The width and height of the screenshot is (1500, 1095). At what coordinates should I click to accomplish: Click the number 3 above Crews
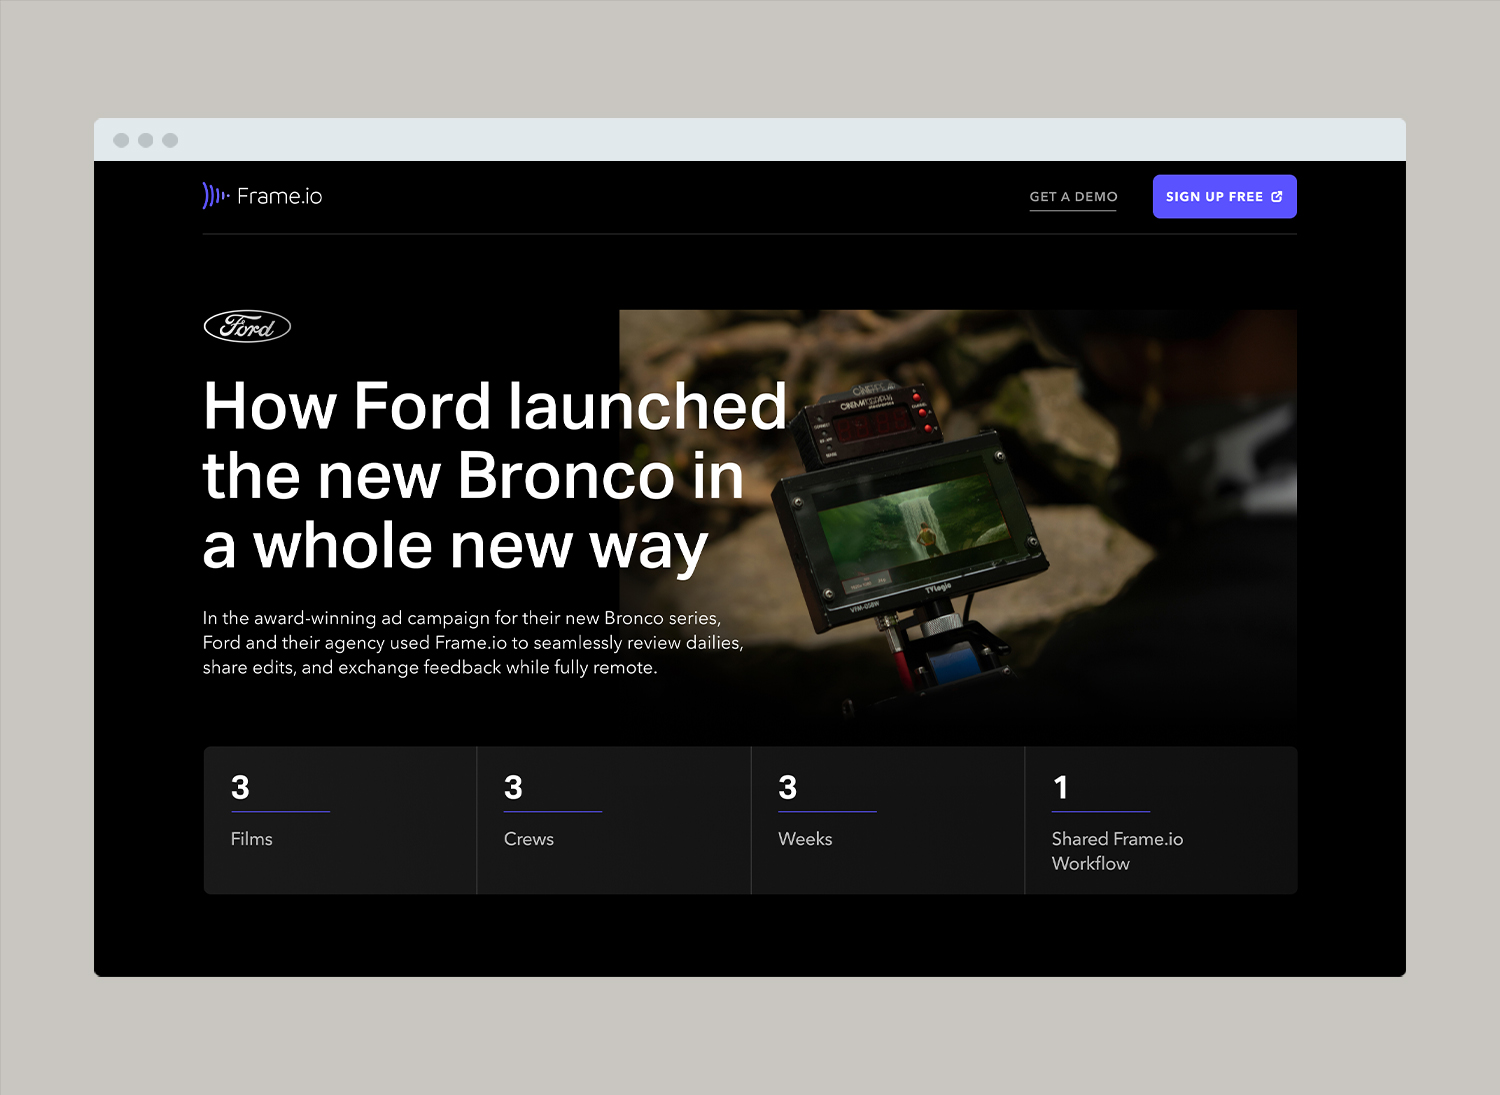[513, 788]
